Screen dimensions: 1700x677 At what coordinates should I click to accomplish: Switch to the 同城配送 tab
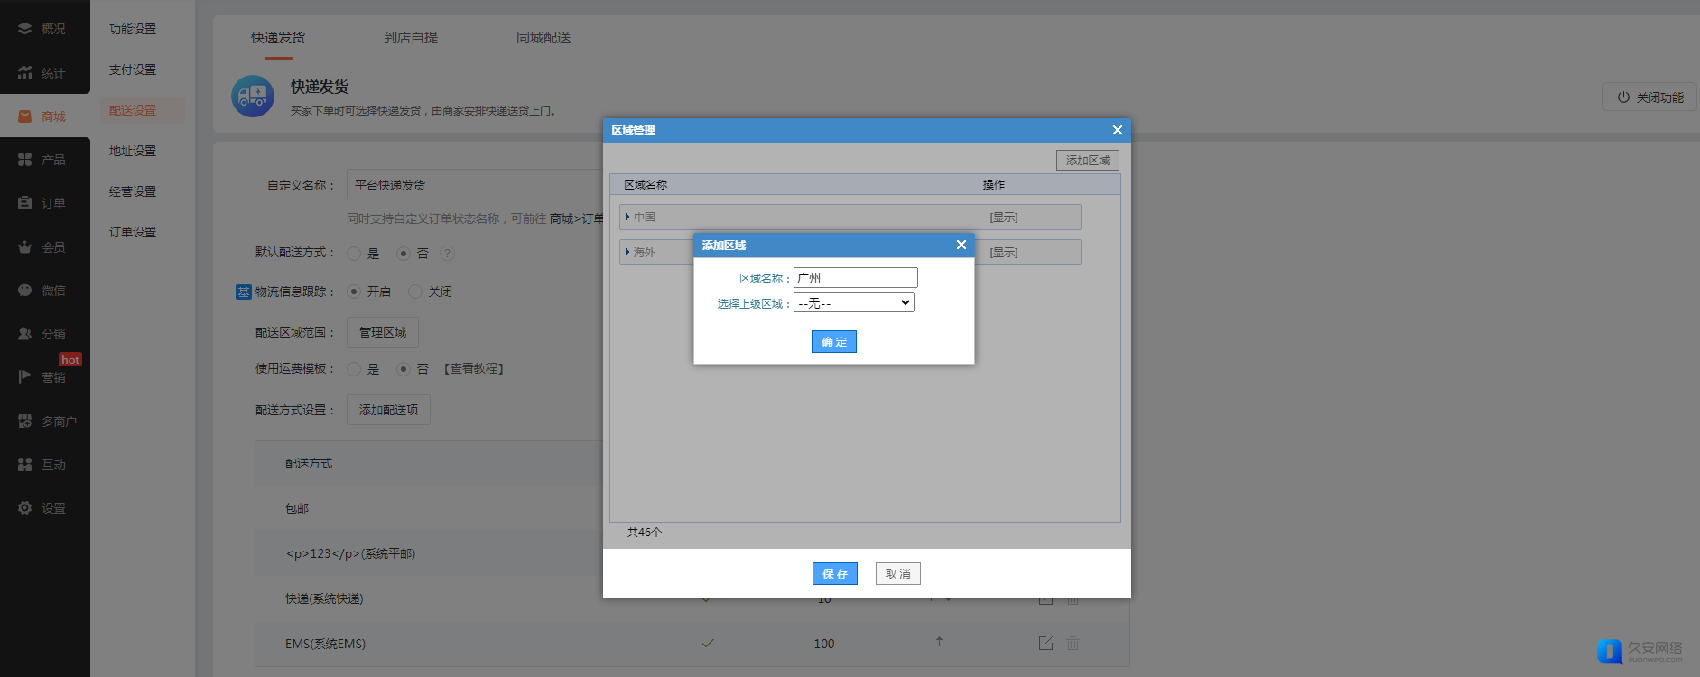(543, 38)
